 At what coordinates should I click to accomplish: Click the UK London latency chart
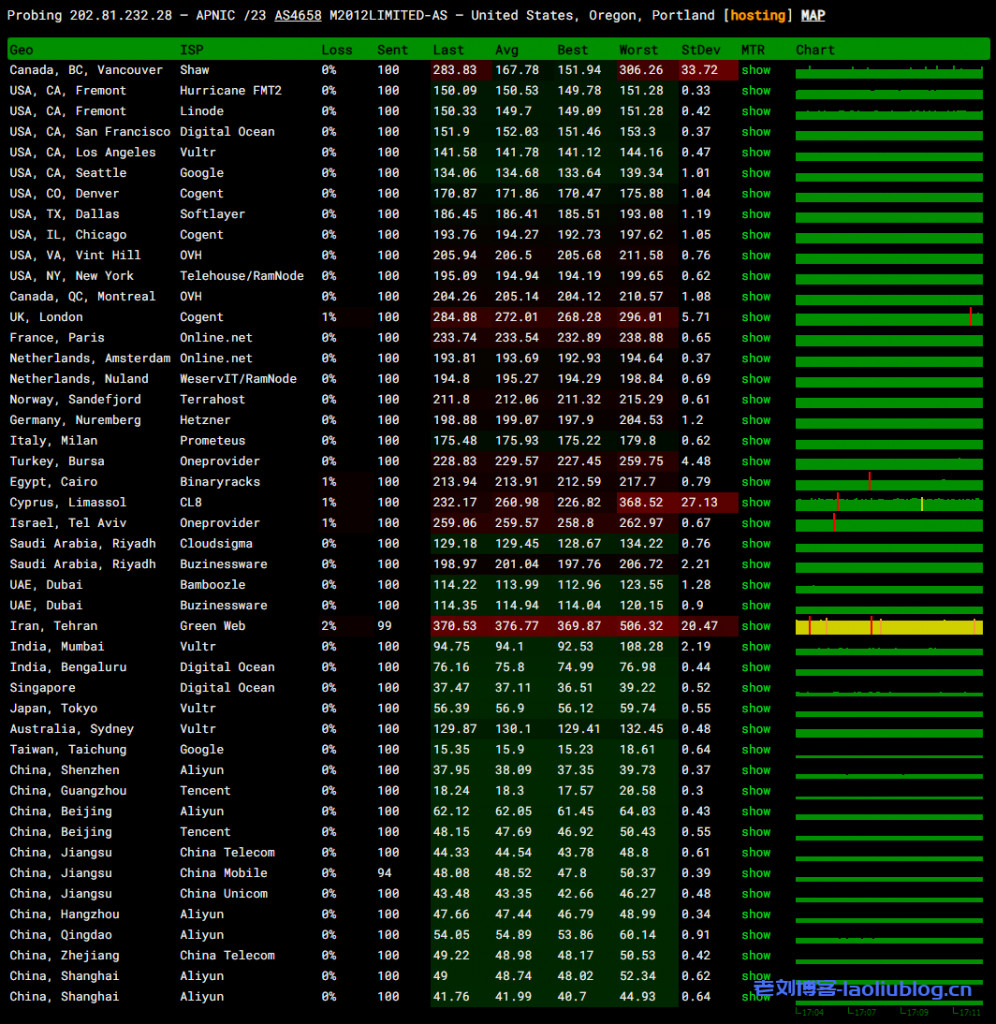889,318
